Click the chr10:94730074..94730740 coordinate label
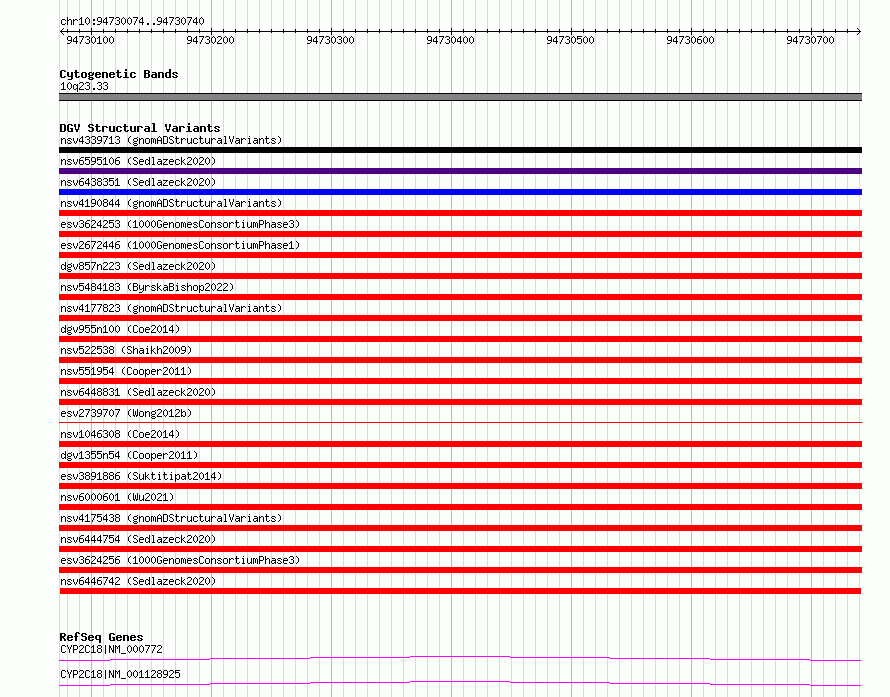This screenshot has height=697, width=890. tap(132, 21)
